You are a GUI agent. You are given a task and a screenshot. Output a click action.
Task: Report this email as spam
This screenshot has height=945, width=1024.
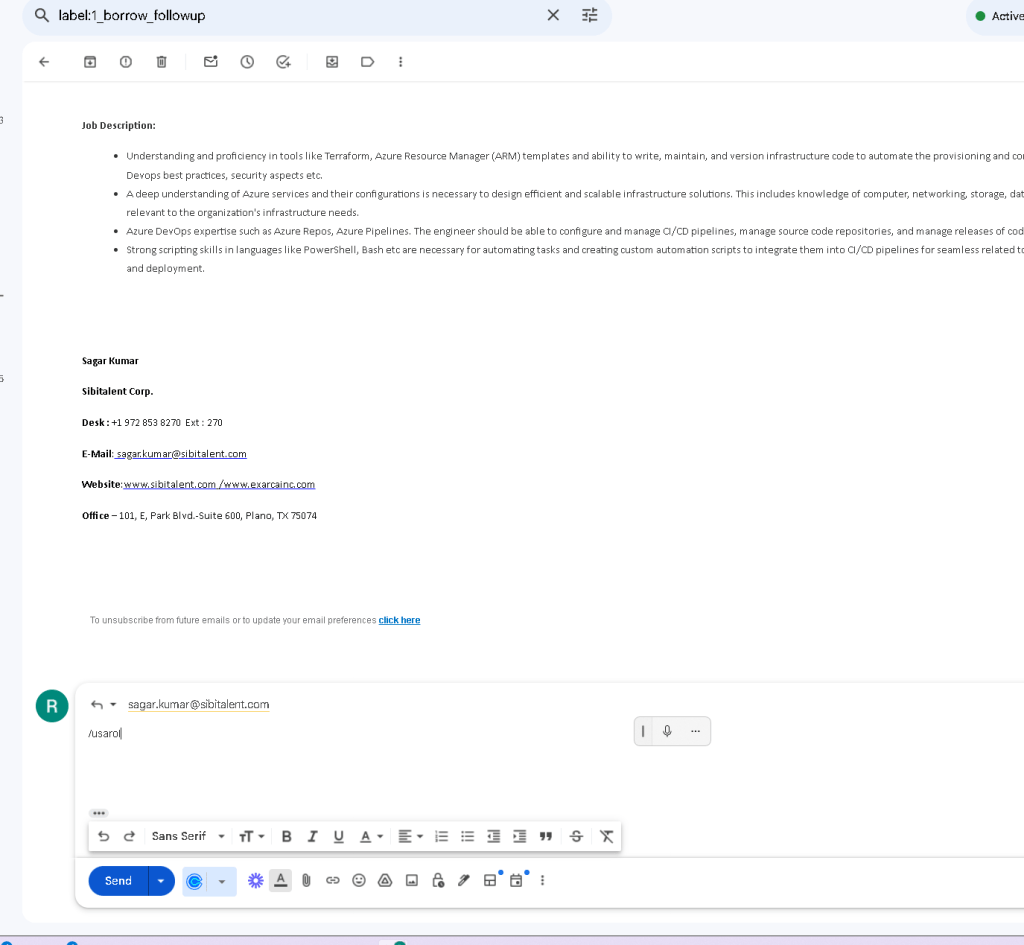pyautogui.click(x=126, y=62)
